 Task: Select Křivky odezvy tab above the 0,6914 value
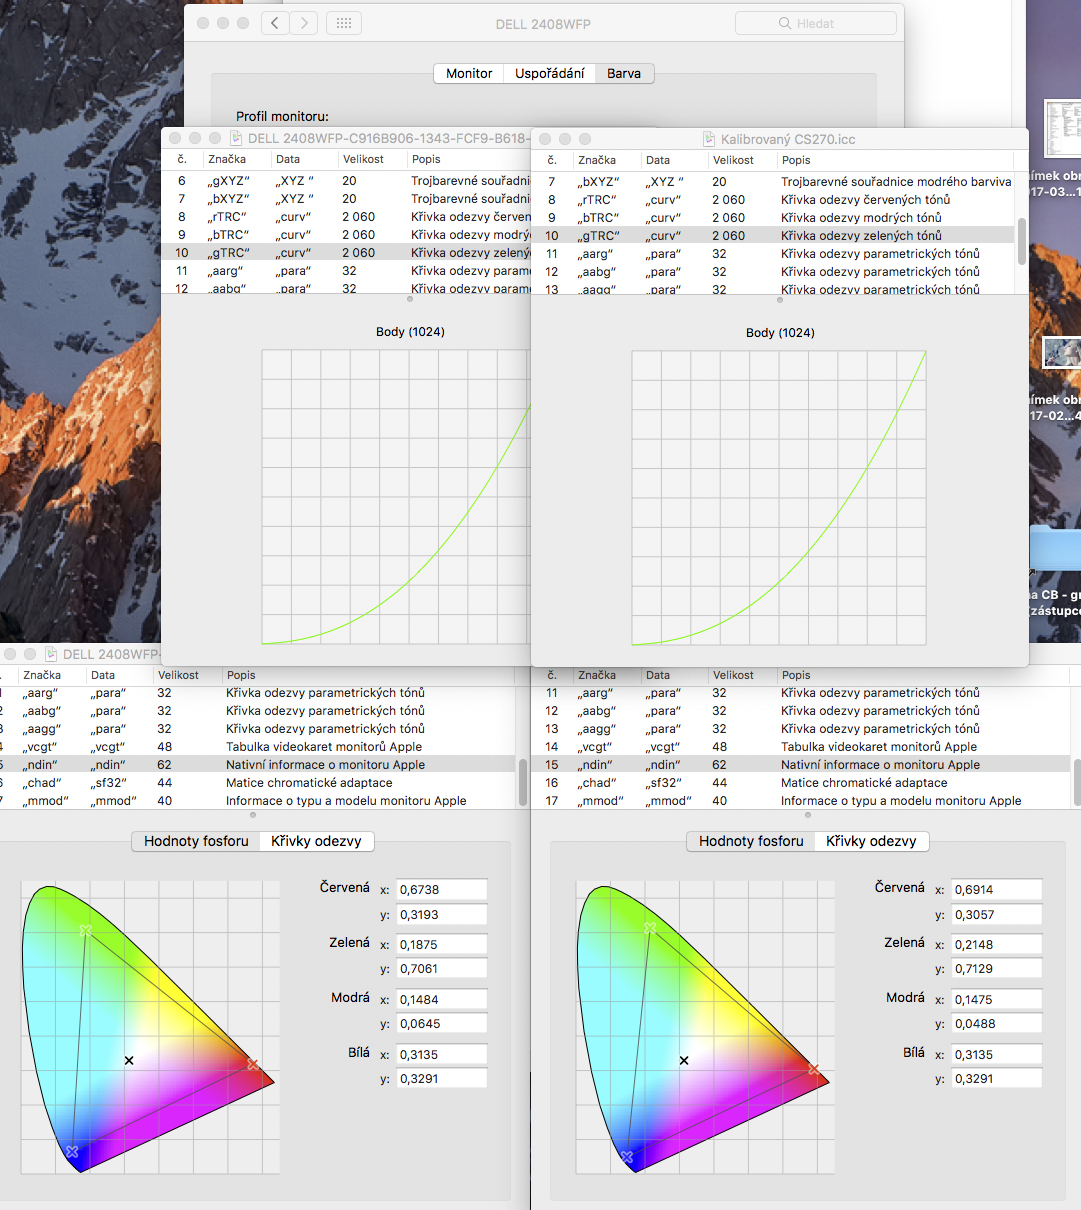[871, 841]
